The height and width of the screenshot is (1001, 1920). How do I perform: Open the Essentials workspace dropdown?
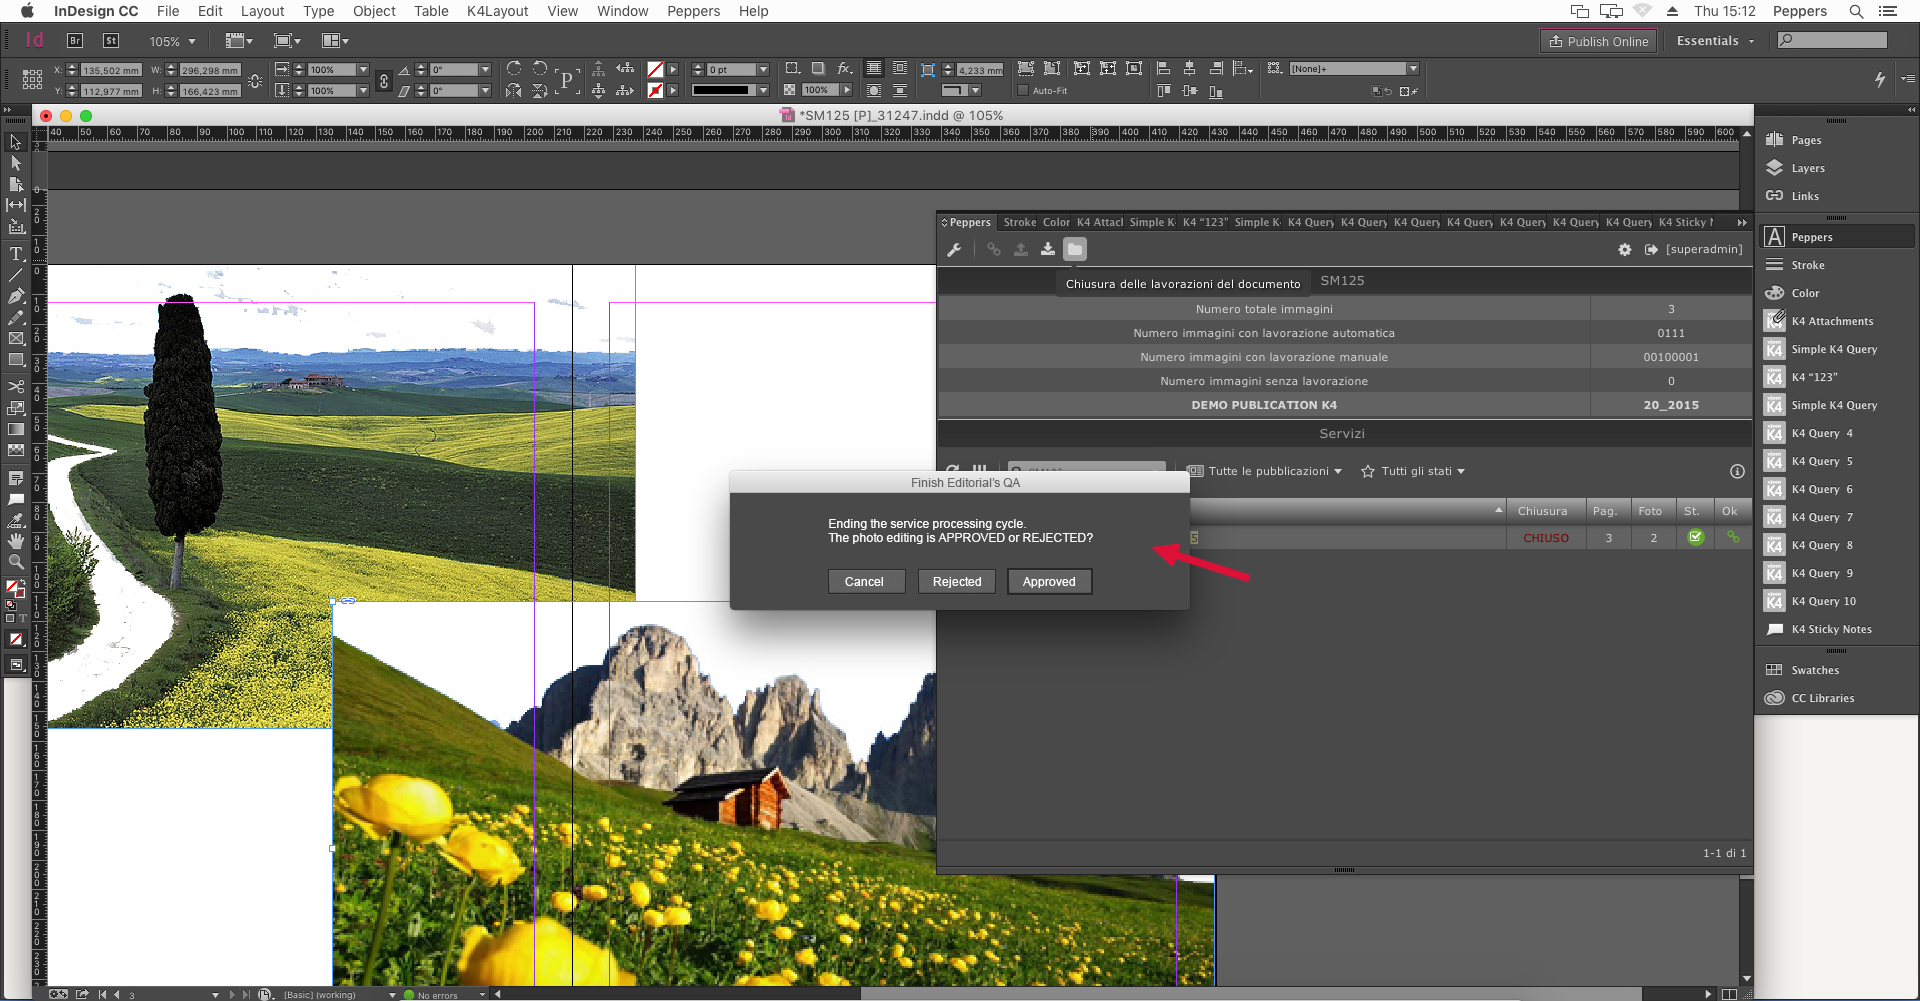click(1715, 41)
